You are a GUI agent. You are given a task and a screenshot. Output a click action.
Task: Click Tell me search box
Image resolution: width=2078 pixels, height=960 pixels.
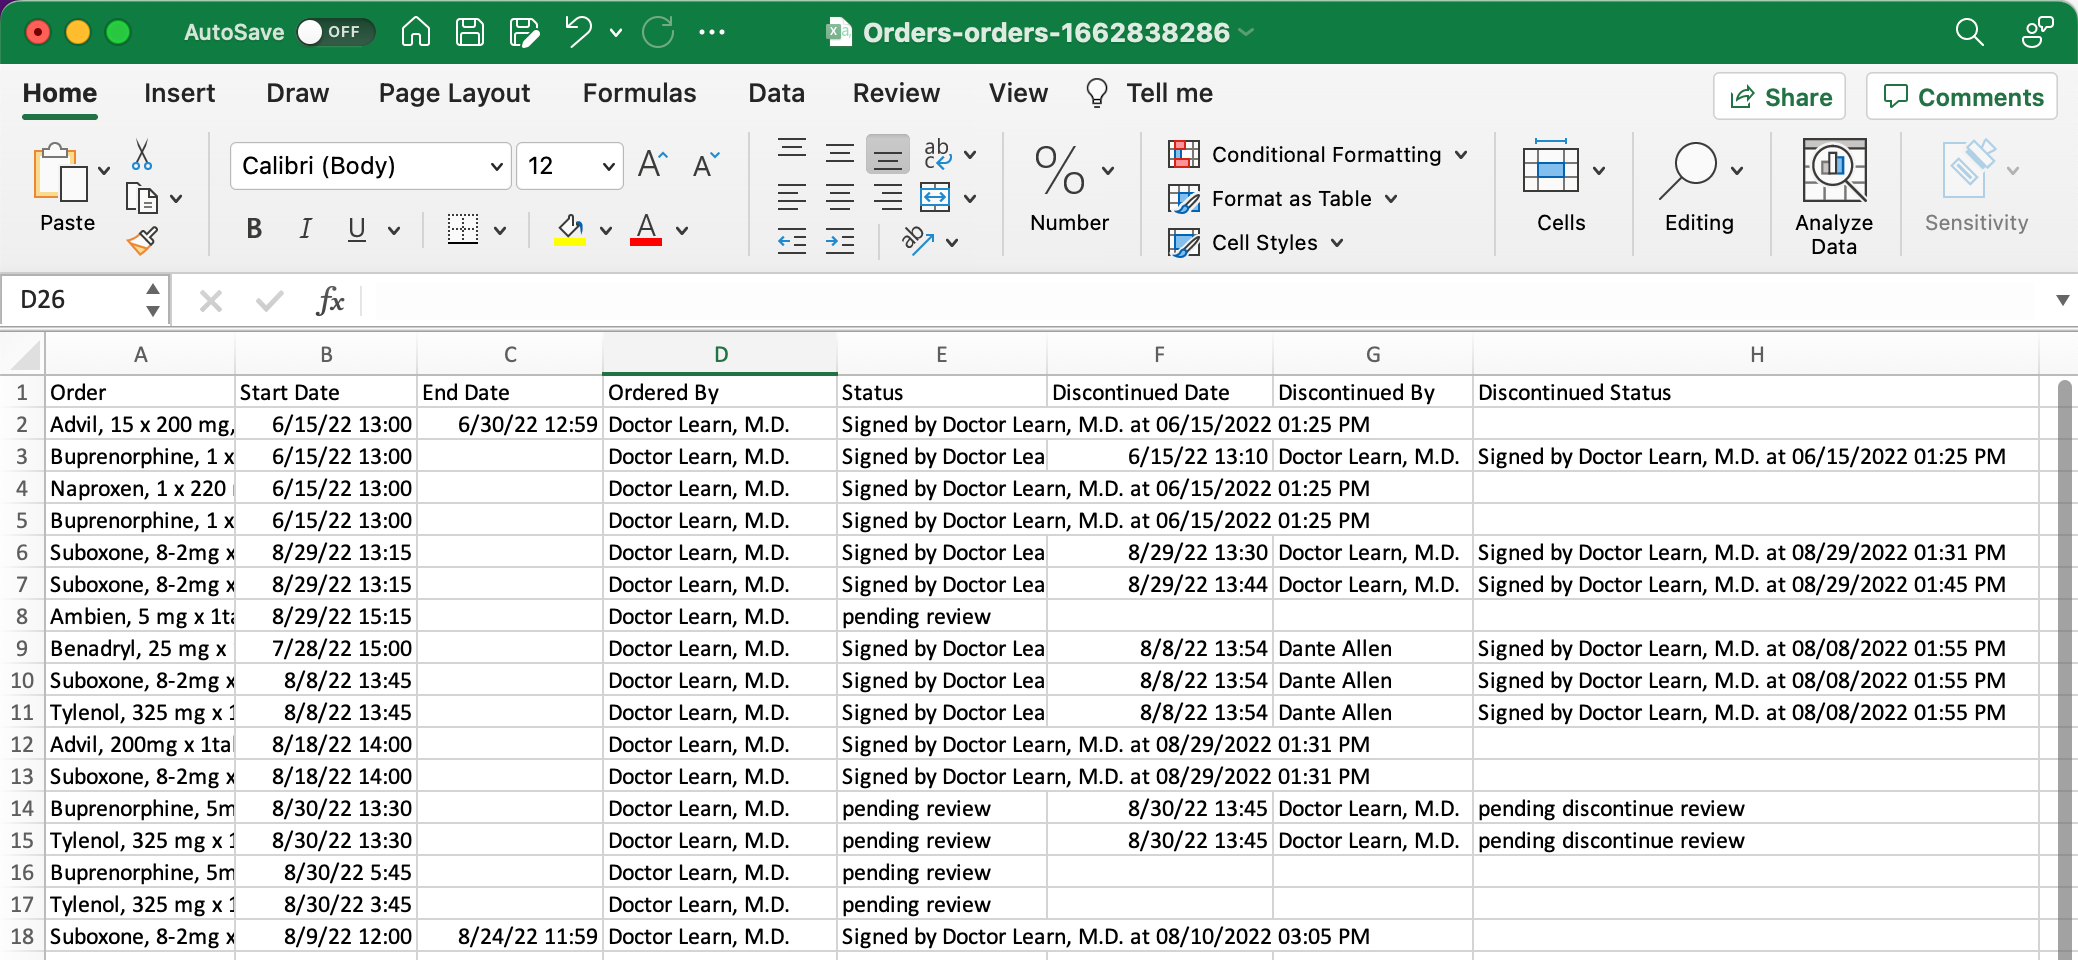tap(1150, 93)
